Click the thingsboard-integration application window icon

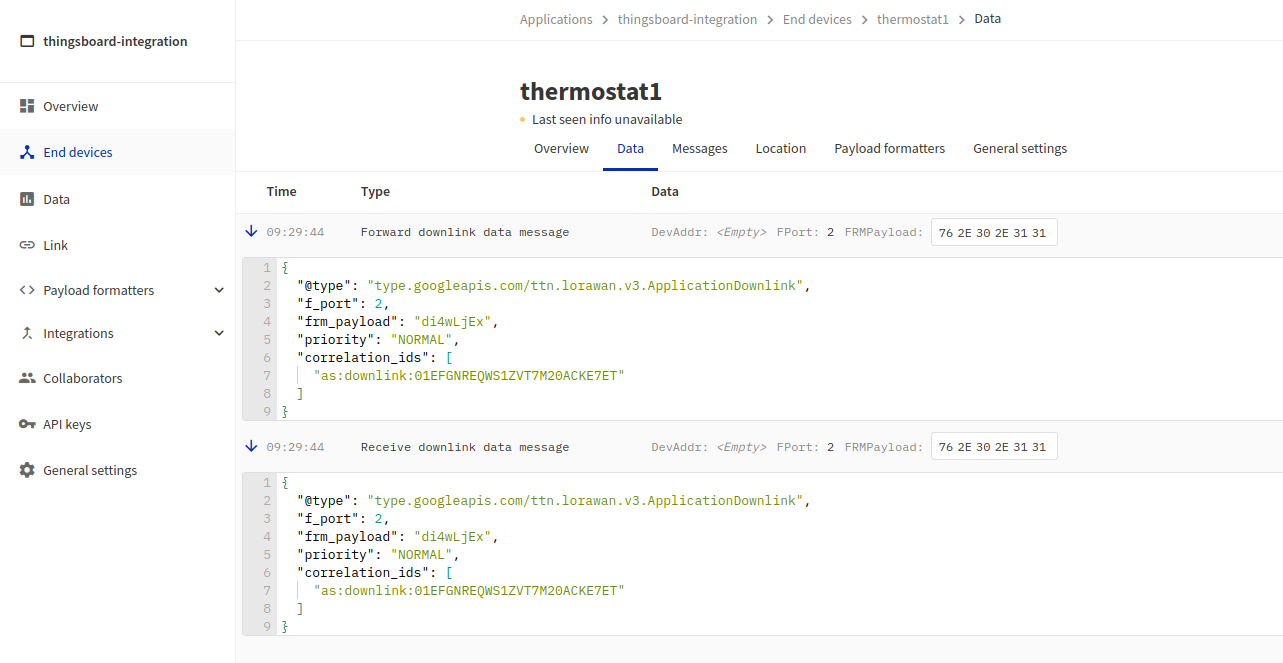click(27, 42)
